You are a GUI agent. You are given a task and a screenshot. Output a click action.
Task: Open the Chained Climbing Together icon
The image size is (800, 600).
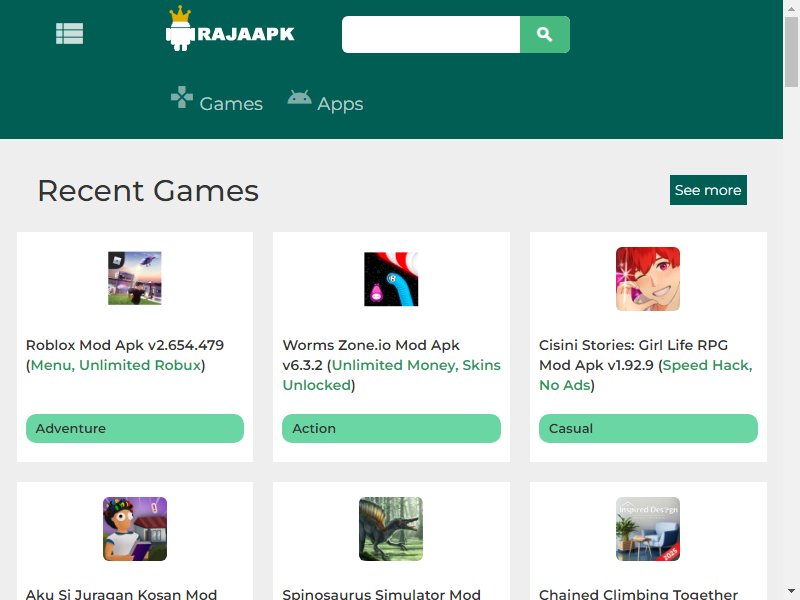coord(648,529)
